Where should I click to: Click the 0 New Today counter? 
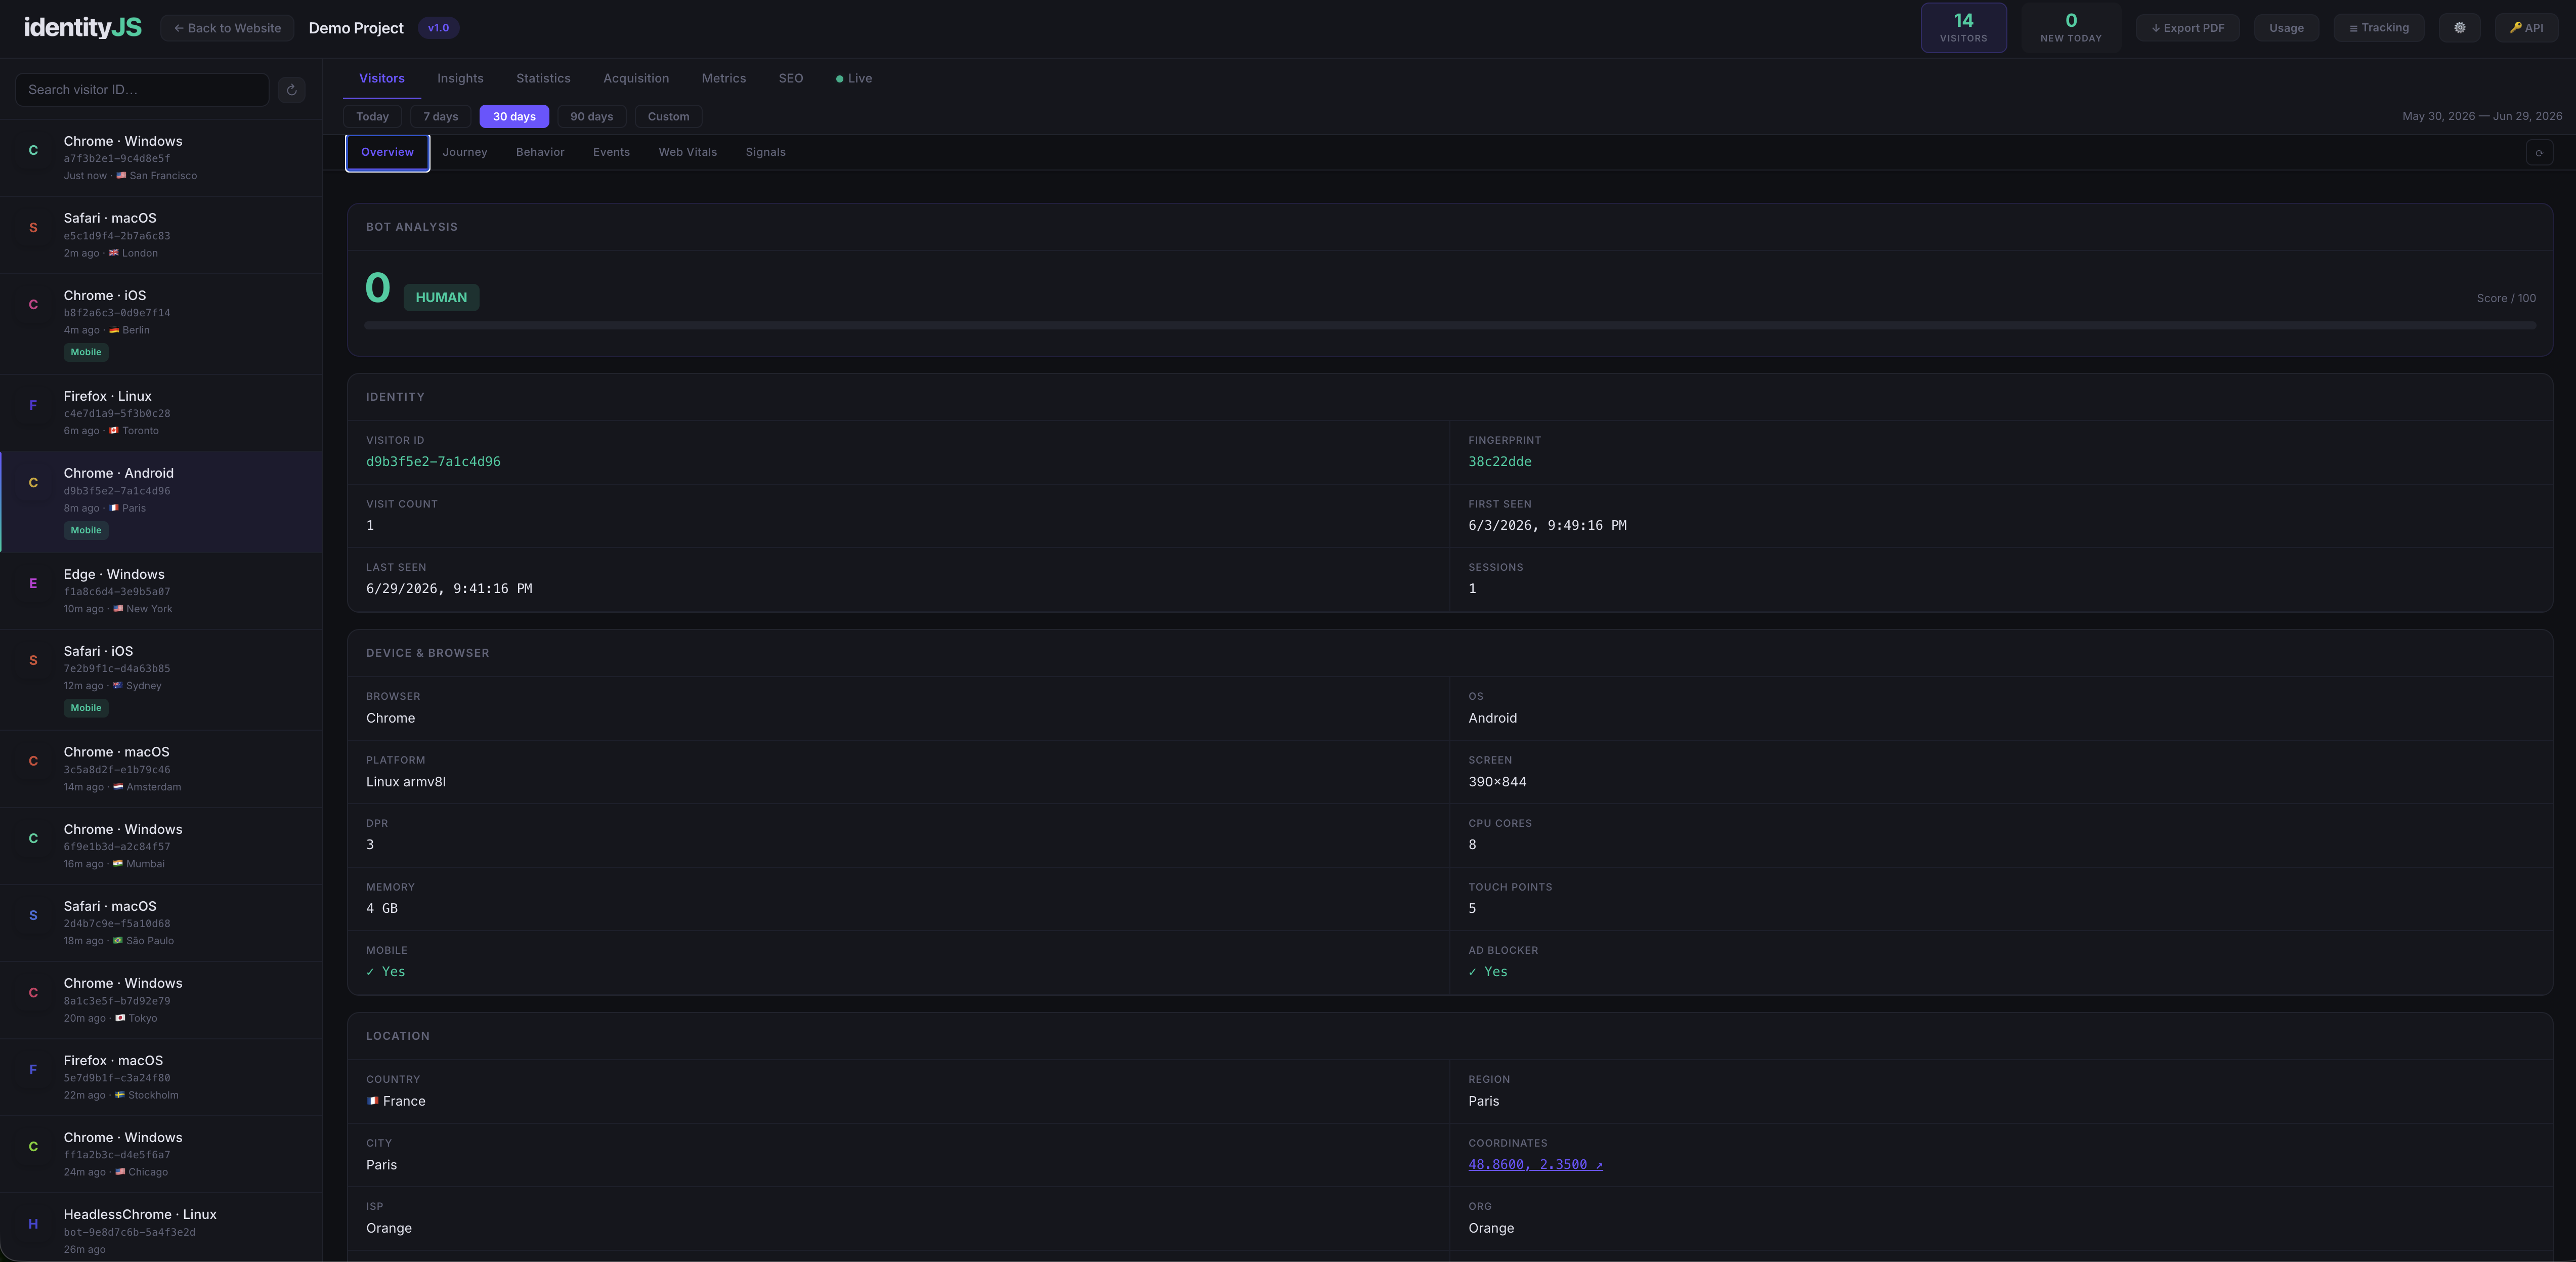2070,27
